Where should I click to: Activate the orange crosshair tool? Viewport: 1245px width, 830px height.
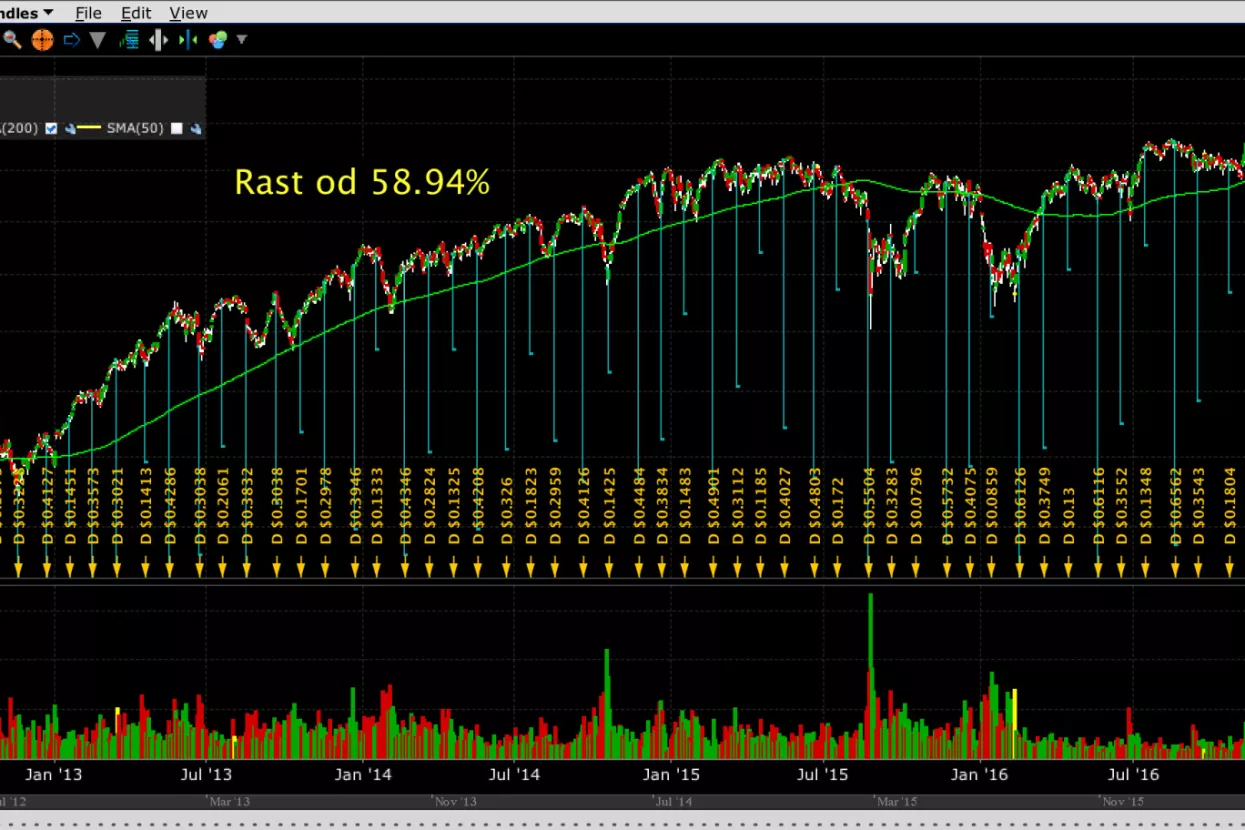(42, 40)
